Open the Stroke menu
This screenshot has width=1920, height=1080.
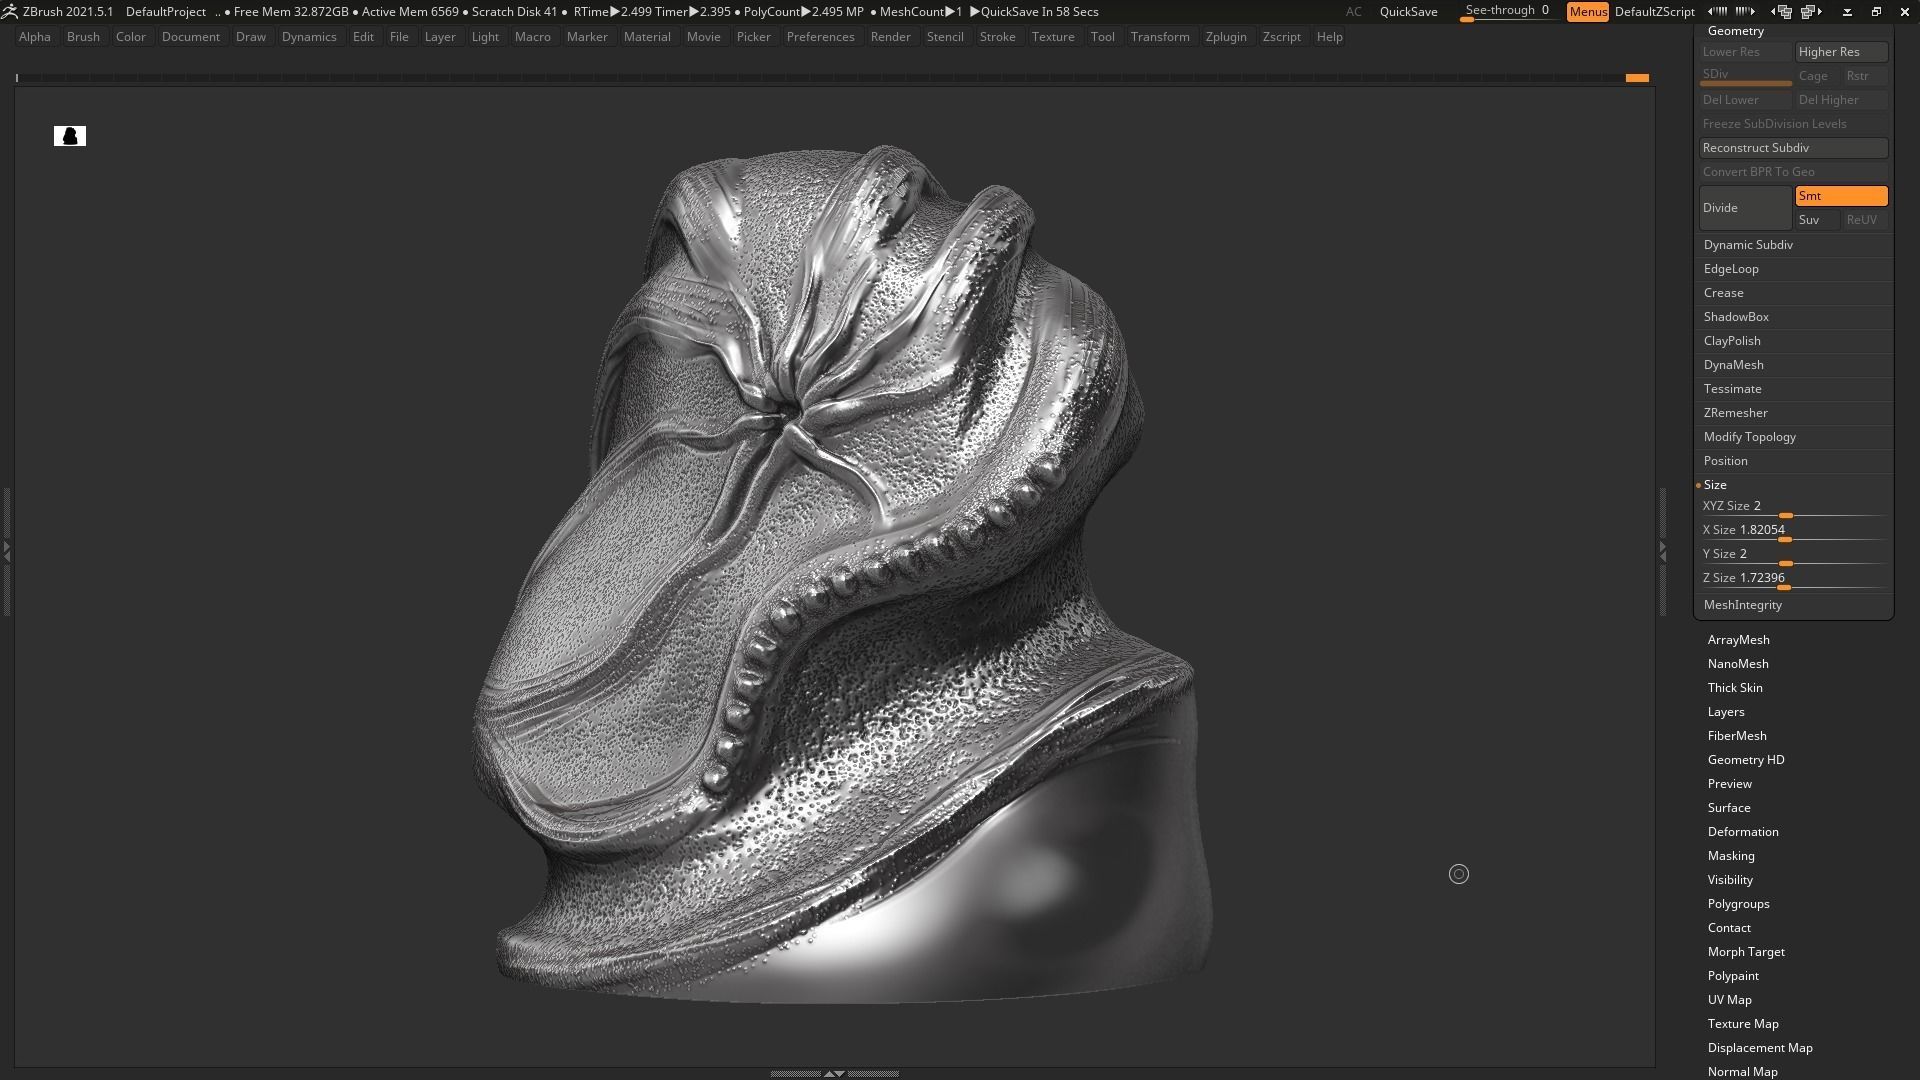pyautogui.click(x=997, y=37)
